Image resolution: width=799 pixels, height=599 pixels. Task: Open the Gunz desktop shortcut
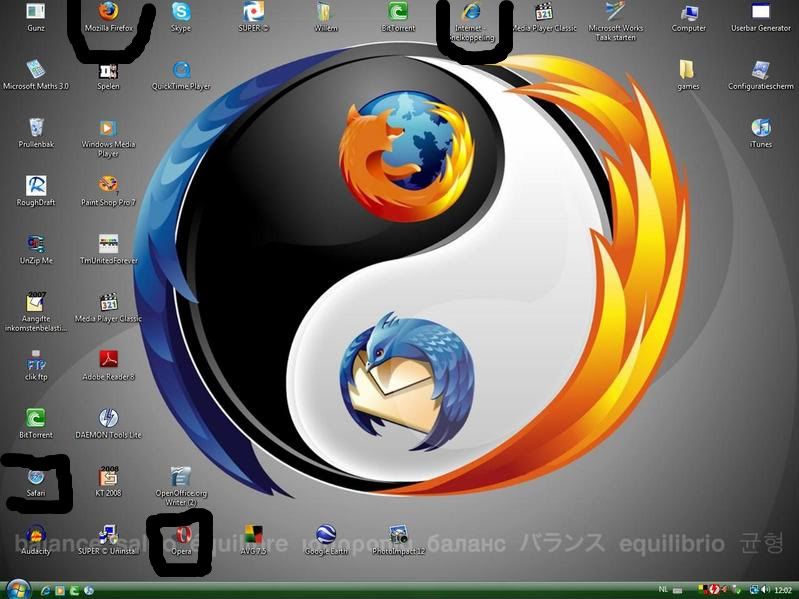(36, 17)
